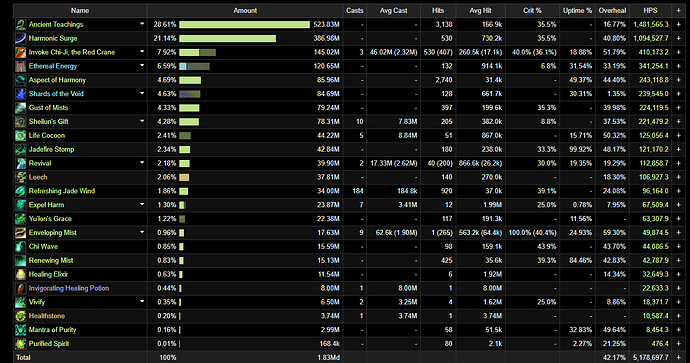
Task: Click the Ethereal Energy spell icon
Action: (x=21, y=66)
